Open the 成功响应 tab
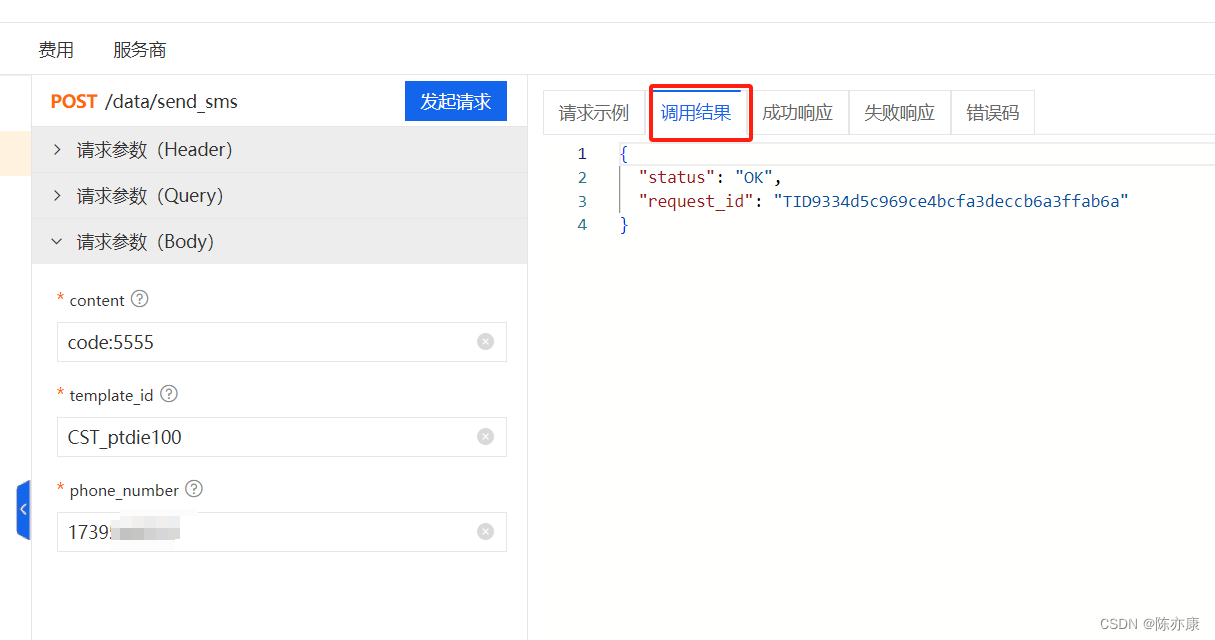 pos(797,113)
